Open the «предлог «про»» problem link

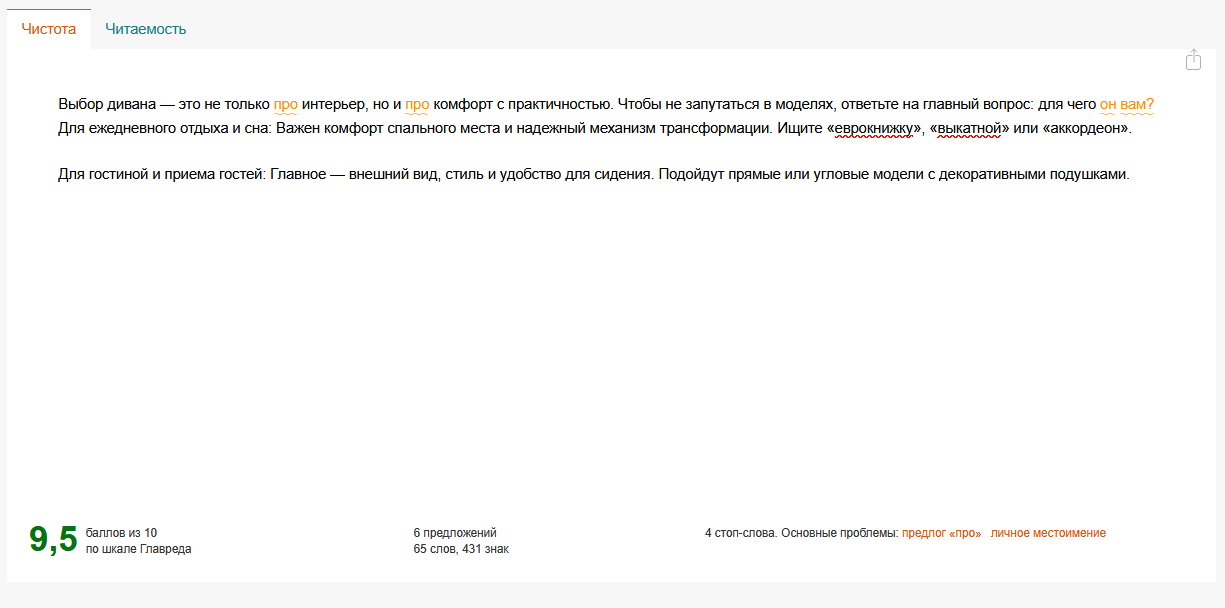point(941,533)
